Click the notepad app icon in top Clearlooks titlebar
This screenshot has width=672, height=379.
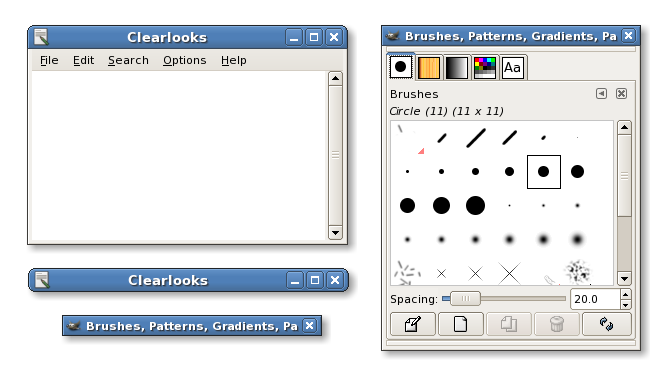41,37
